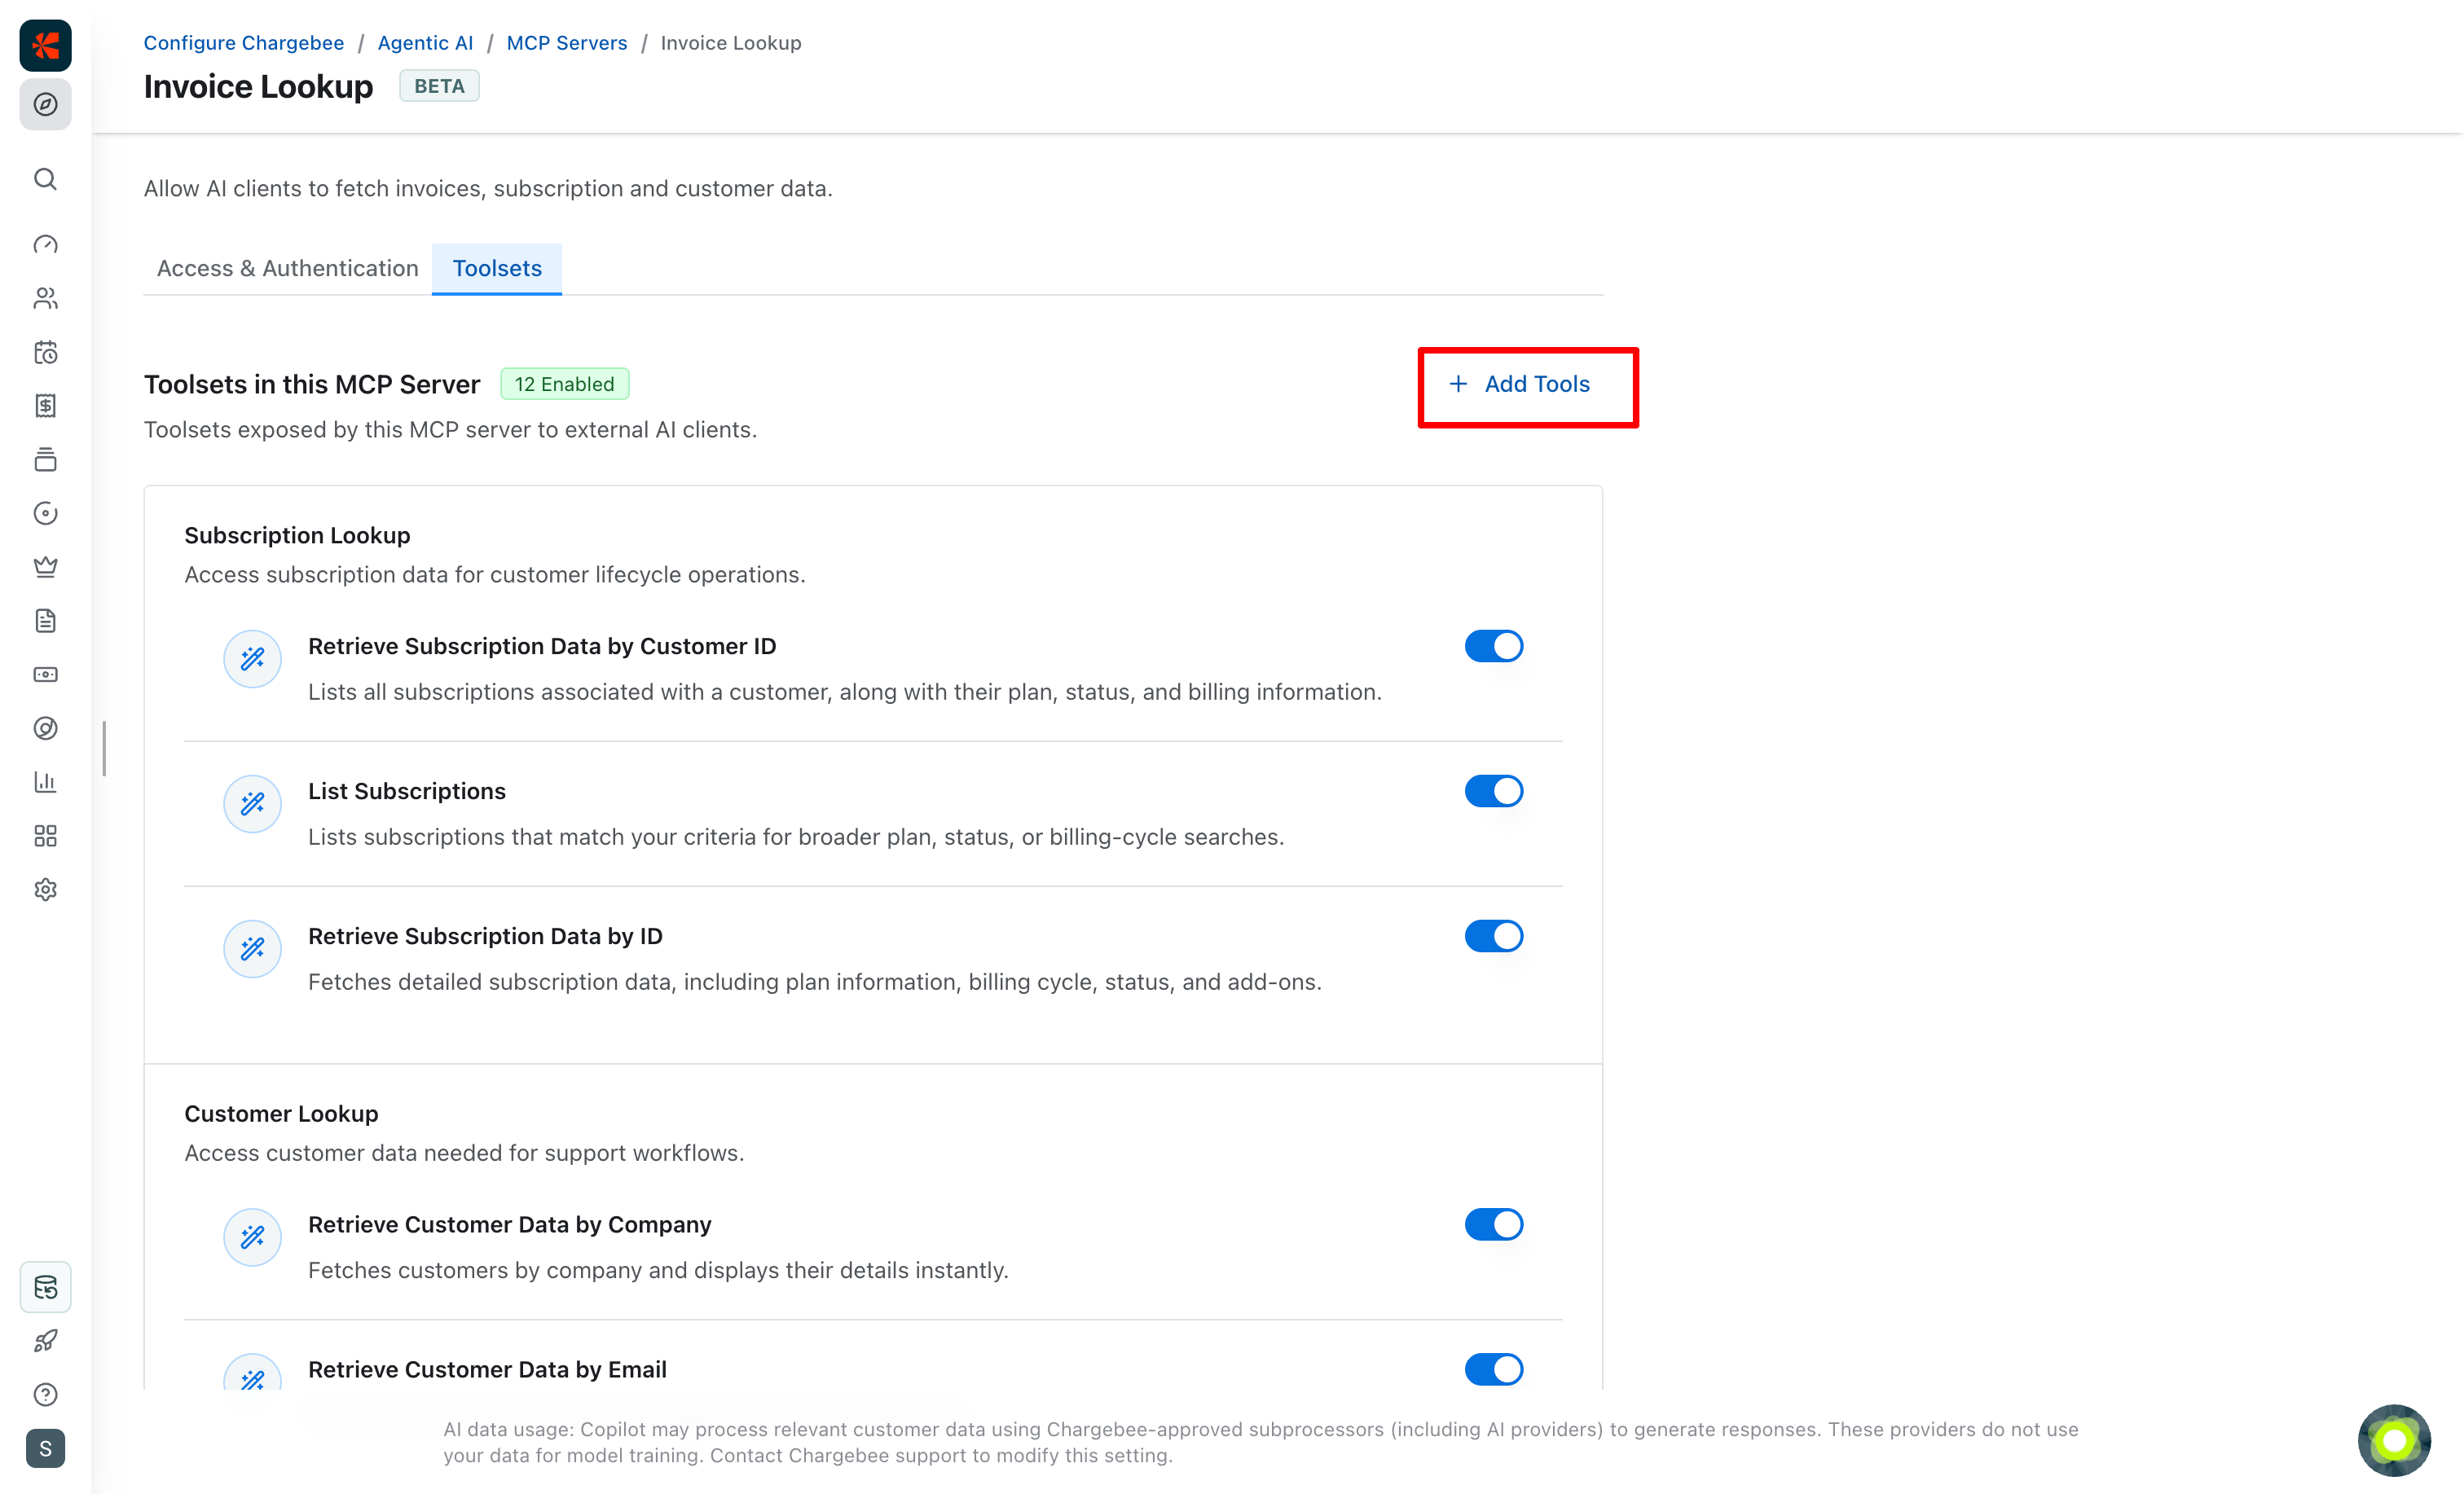
Task: Open the calendar-clock sidebar icon
Action: click(x=45, y=352)
